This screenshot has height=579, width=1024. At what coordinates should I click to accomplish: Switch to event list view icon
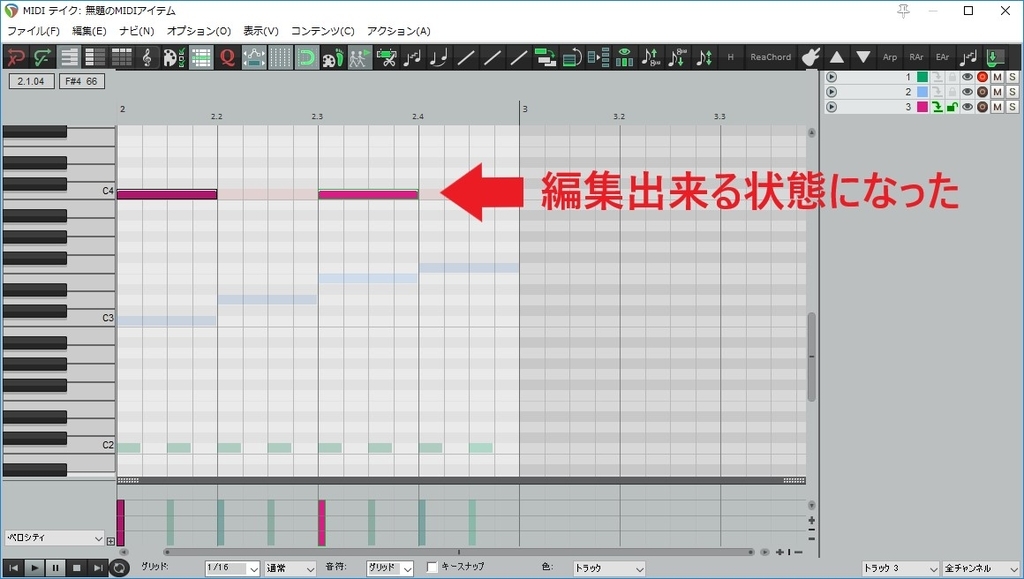(121, 57)
